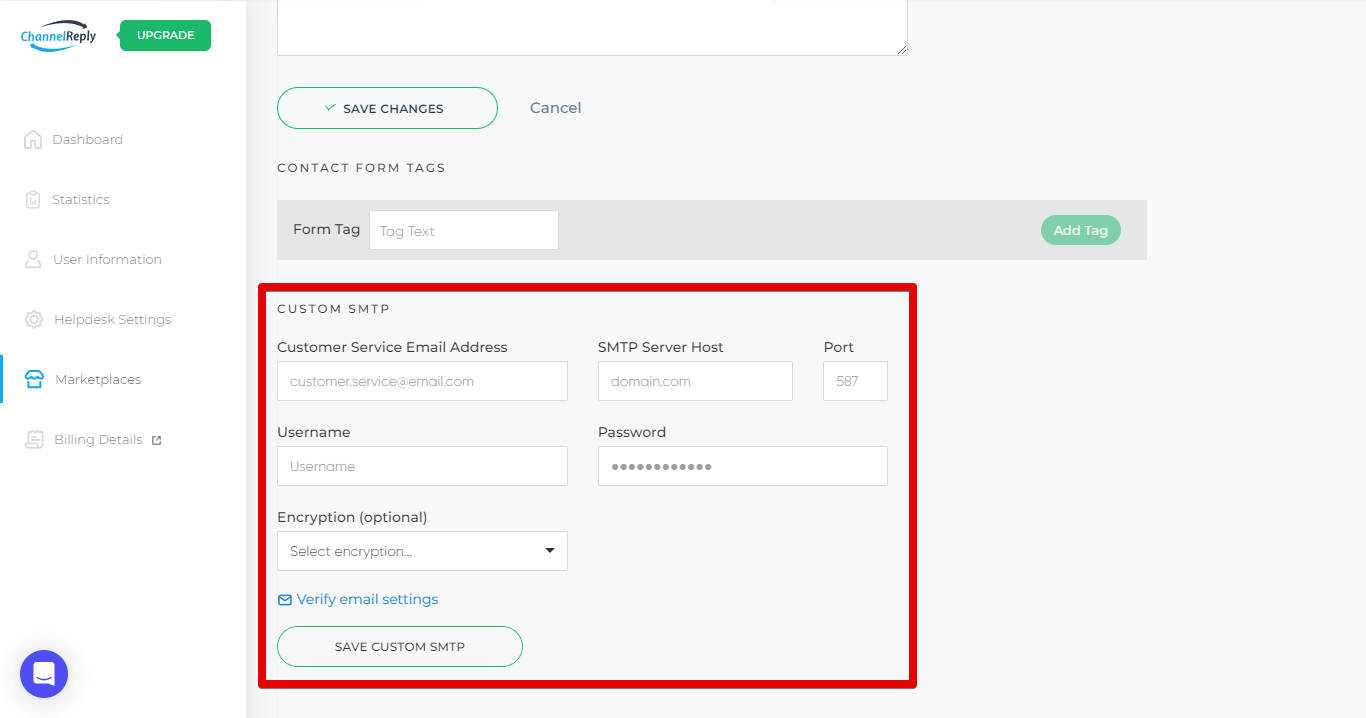Click the Username label
This screenshot has height=718, width=1366.
314,432
